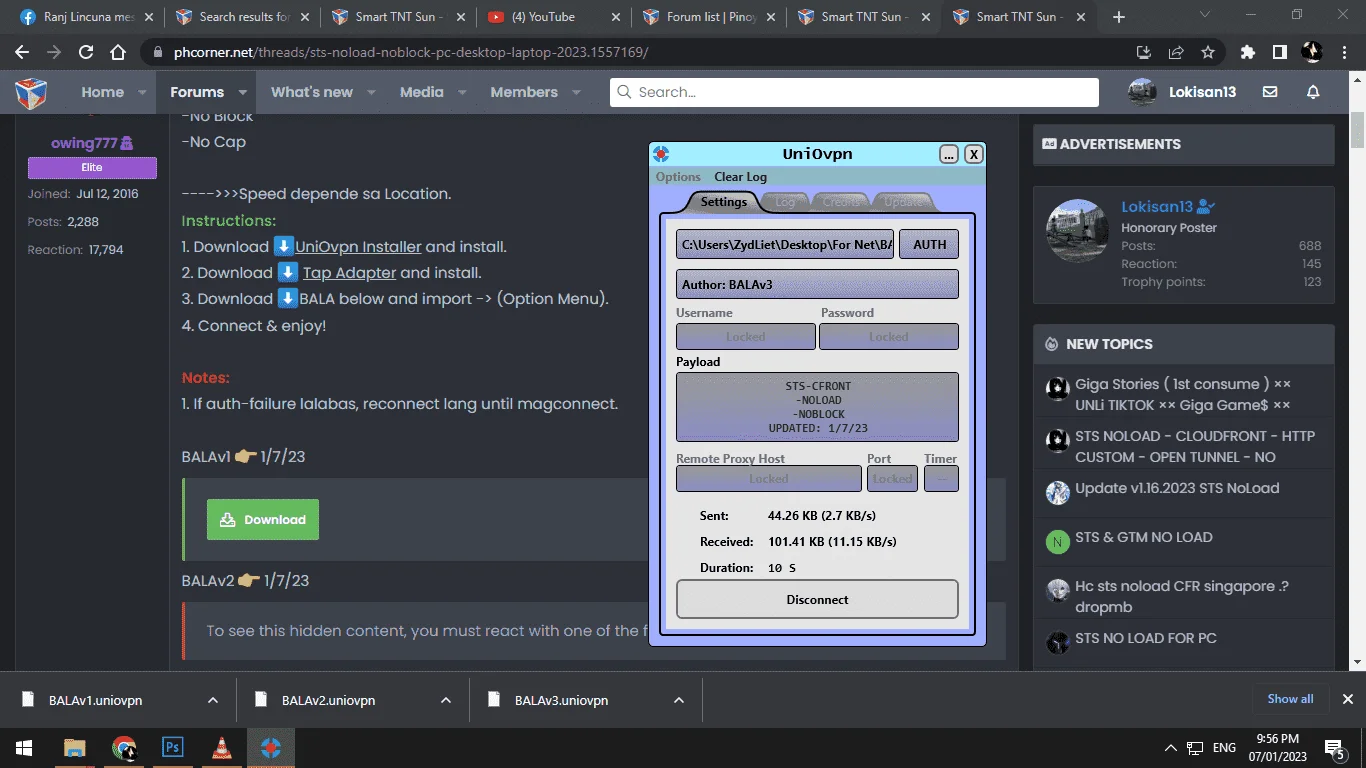The image size is (1366, 768).
Task: Click Show all downloads
Action: [1290, 699]
